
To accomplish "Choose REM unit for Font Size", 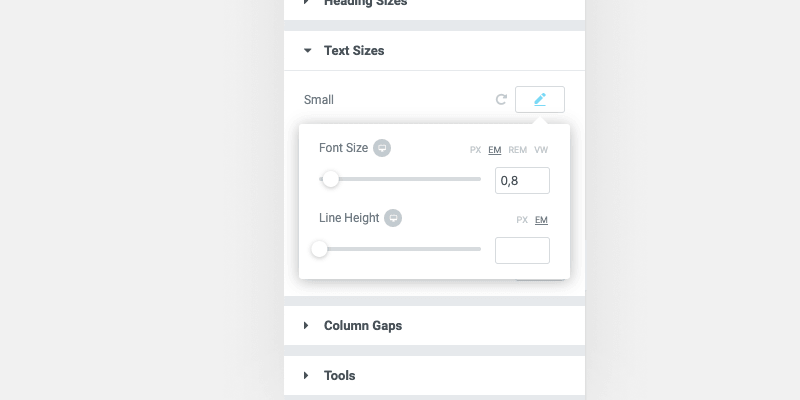I will pos(517,150).
